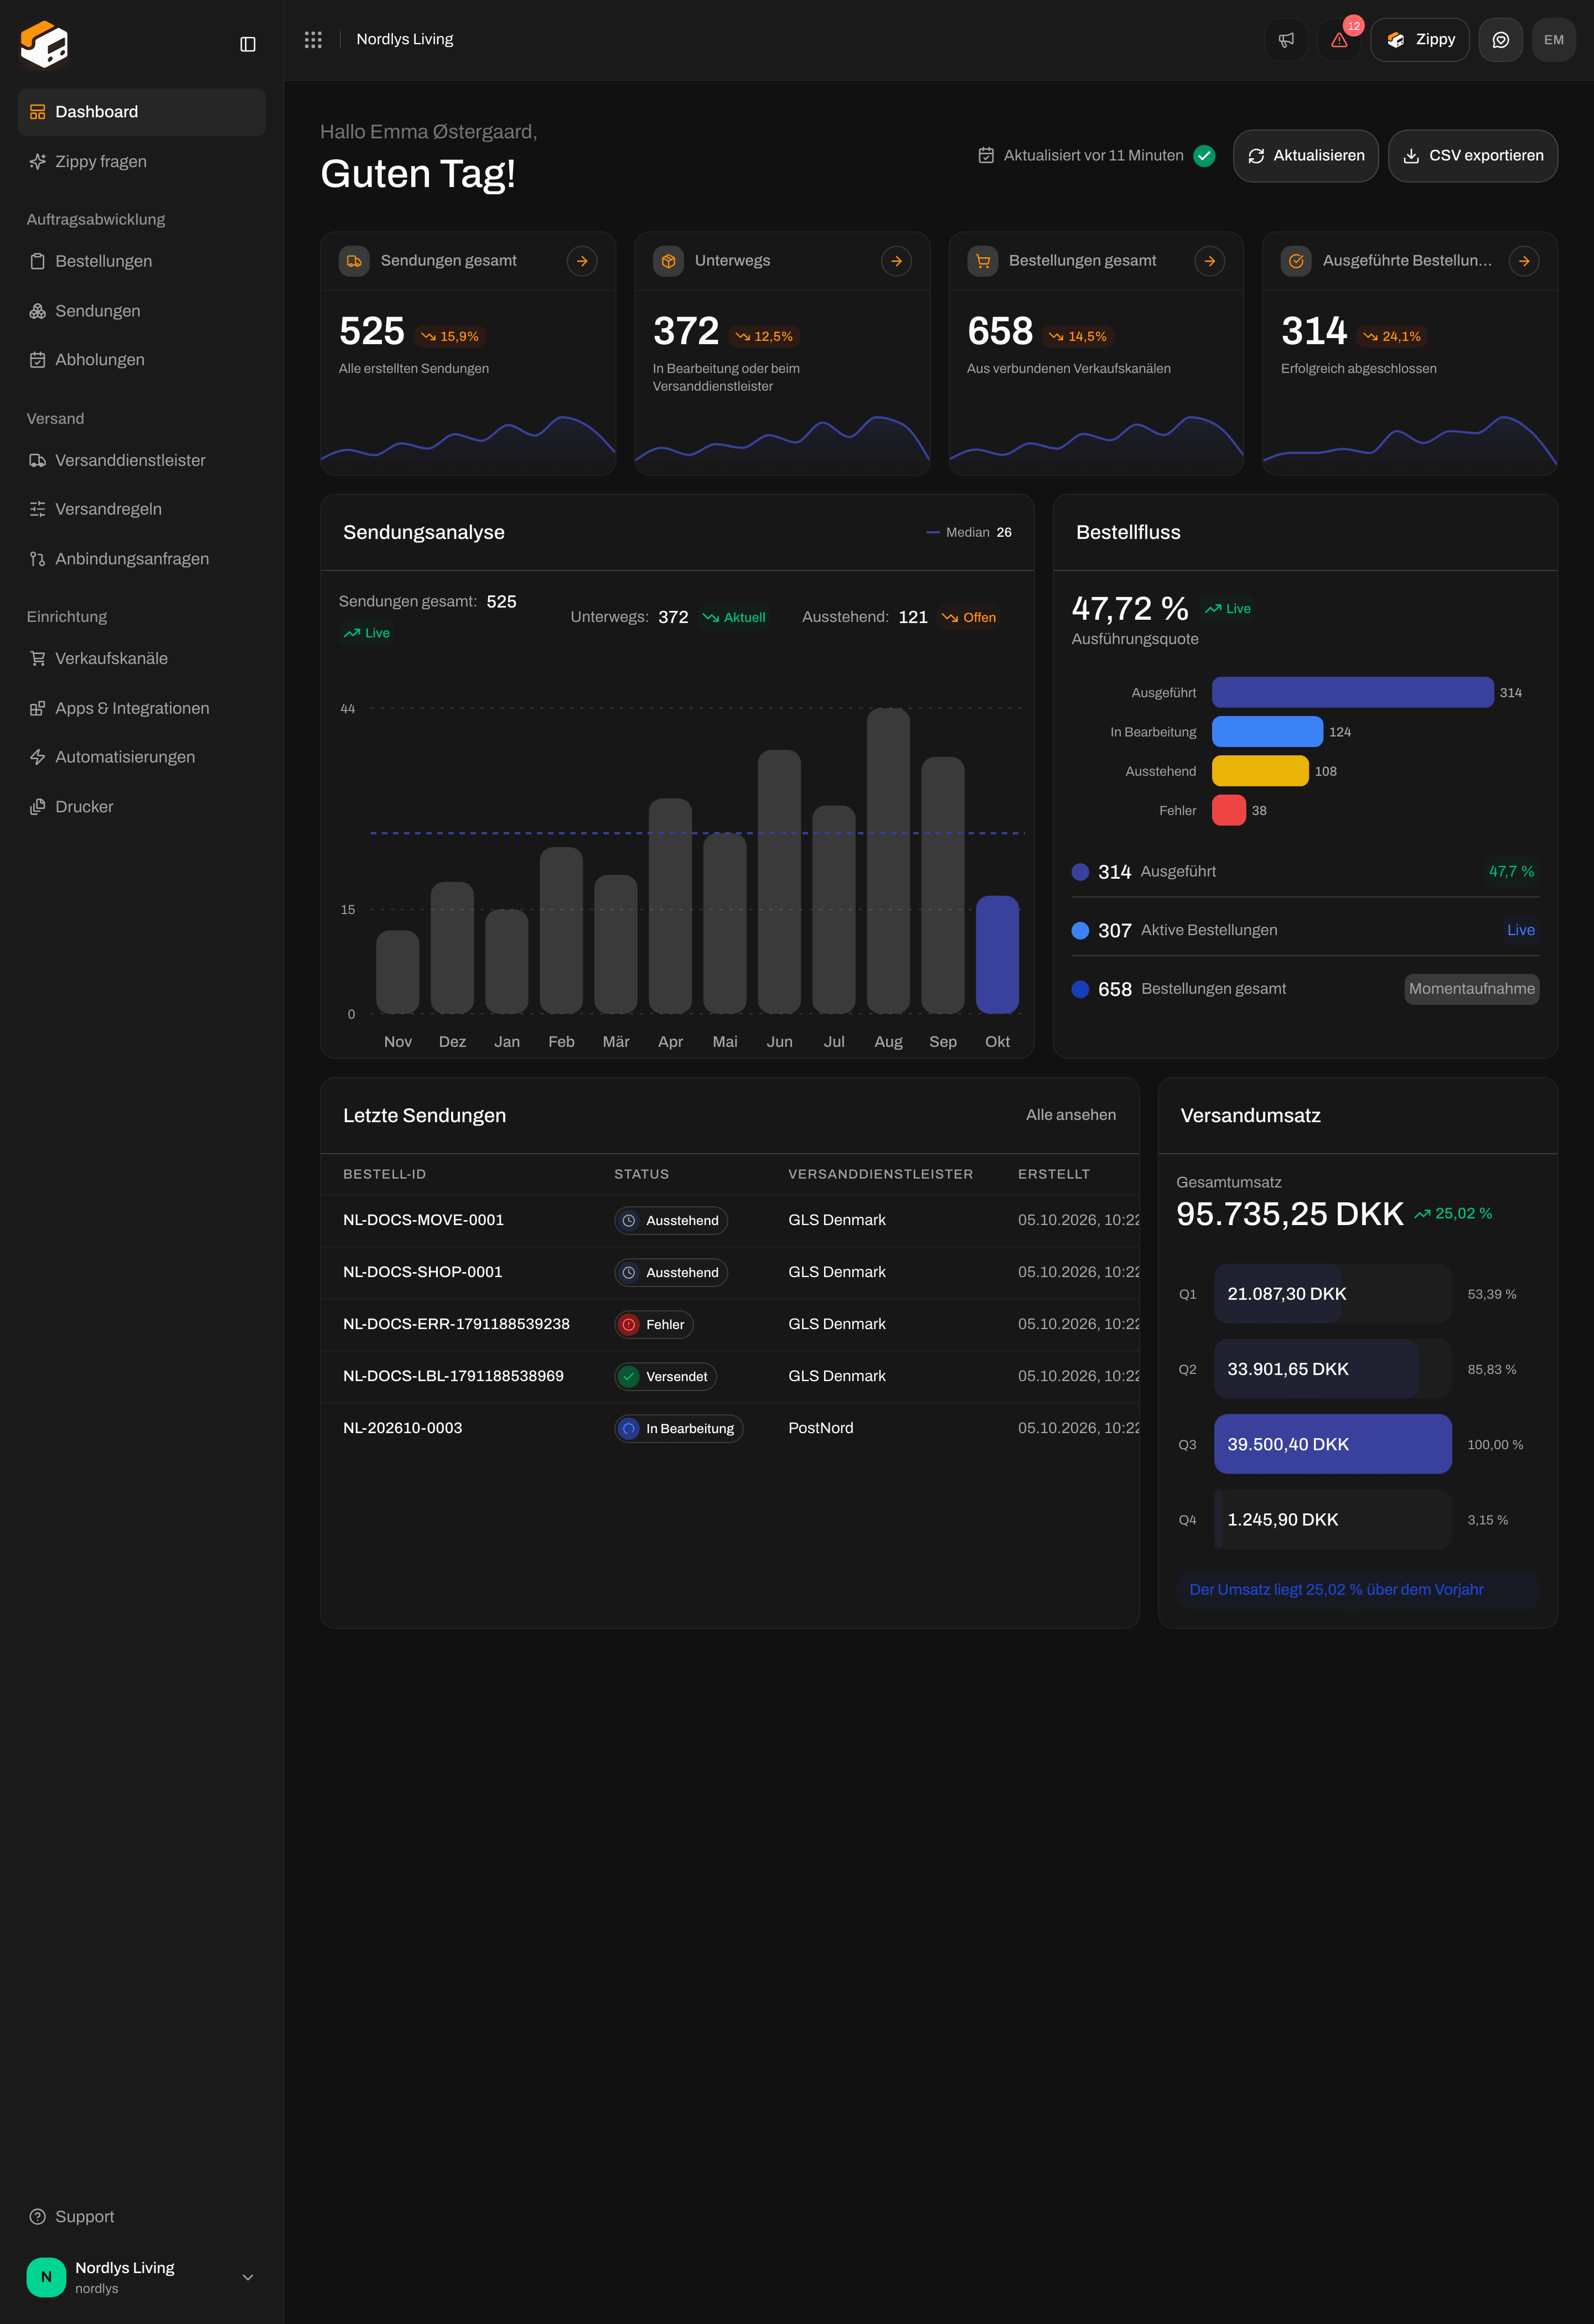Click the arrow on Ausgeführte Bestellungen card
Viewport: 1594px width, 2324px height.
1524,261
